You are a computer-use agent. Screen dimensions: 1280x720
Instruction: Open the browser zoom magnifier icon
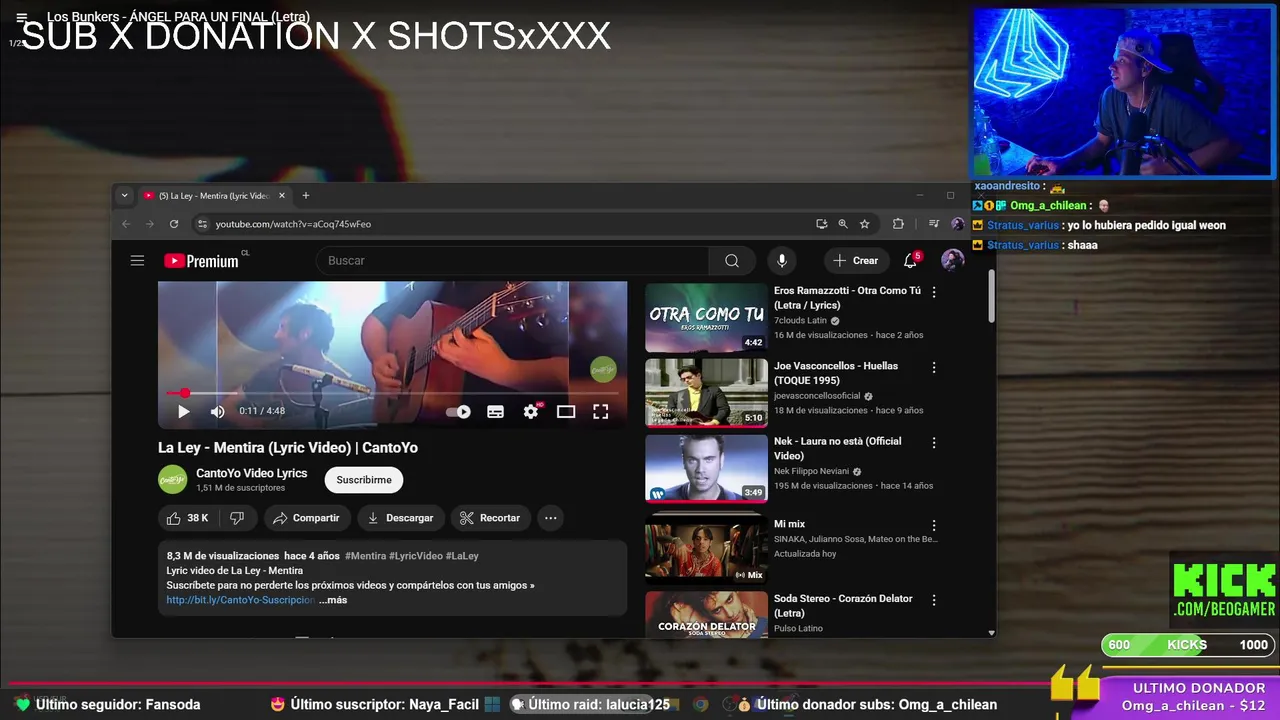click(843, 224)
